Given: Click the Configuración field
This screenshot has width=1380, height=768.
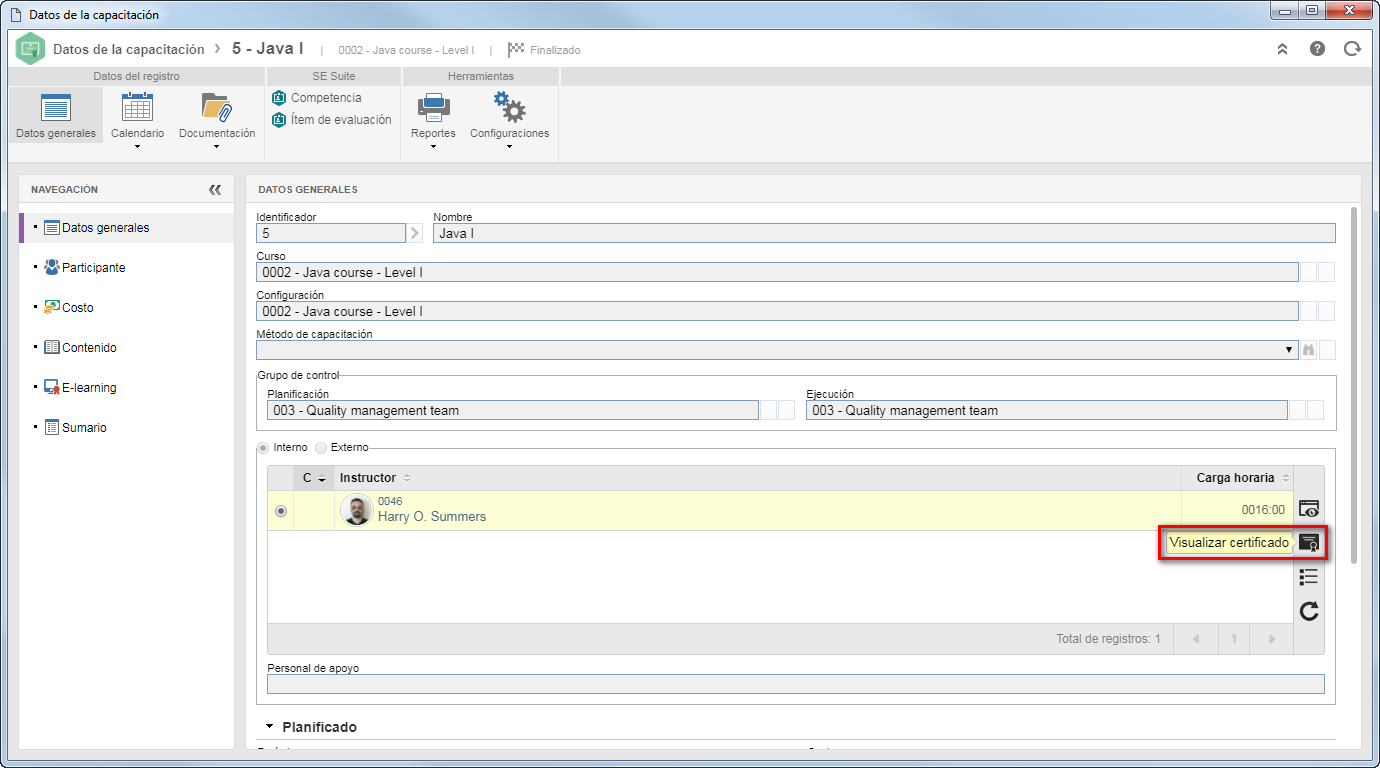Looking at the screenshot, I should coord(777,311).
